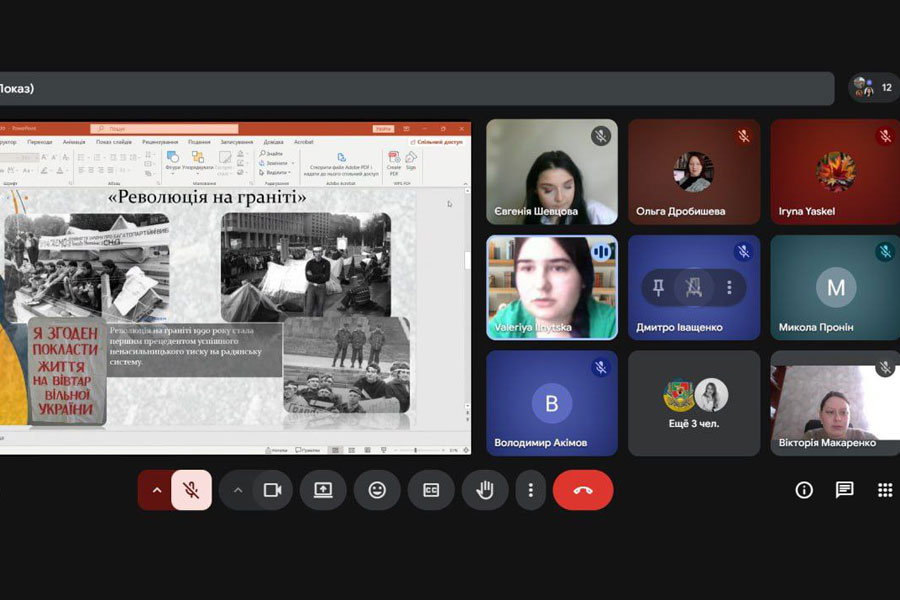This screenshot has width=900, height=600.
Task: Turn on the camera
Action: click(273, 490)
